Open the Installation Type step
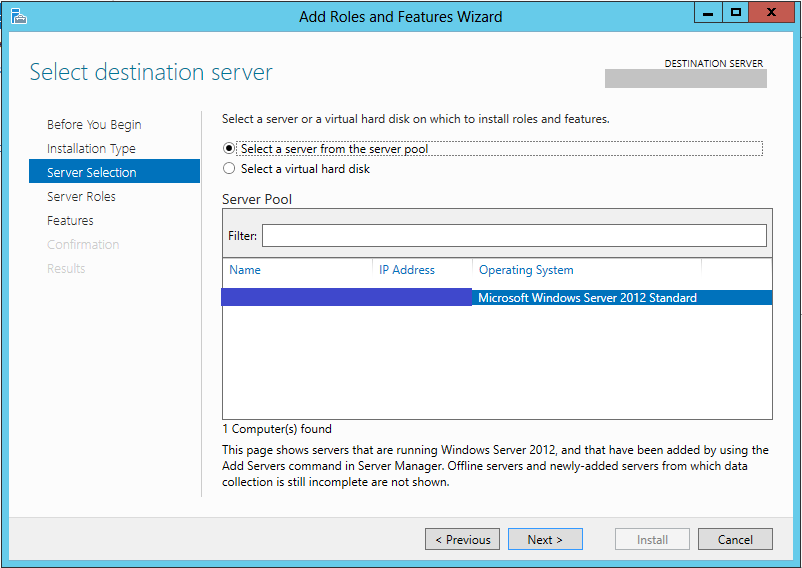The height and width of the screenshot is (568, 802). pos(91,148)
